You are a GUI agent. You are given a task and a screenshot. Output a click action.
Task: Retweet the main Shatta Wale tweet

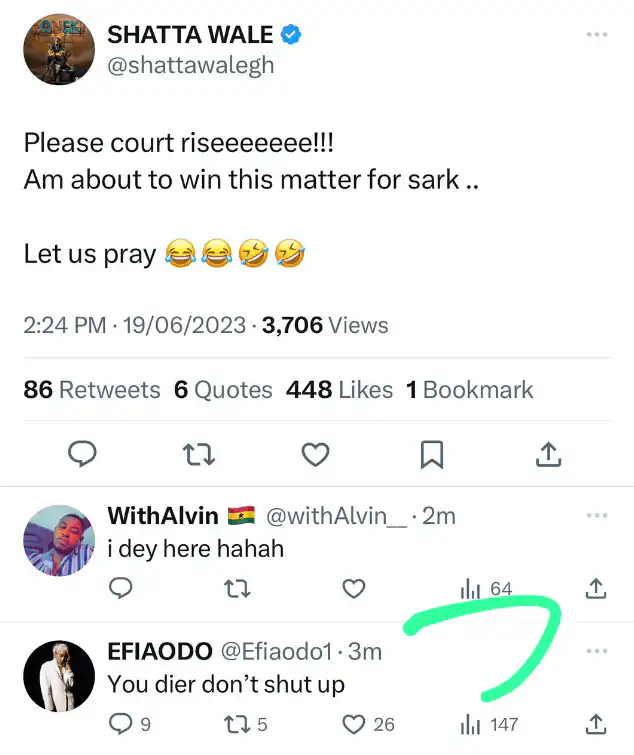199,455
